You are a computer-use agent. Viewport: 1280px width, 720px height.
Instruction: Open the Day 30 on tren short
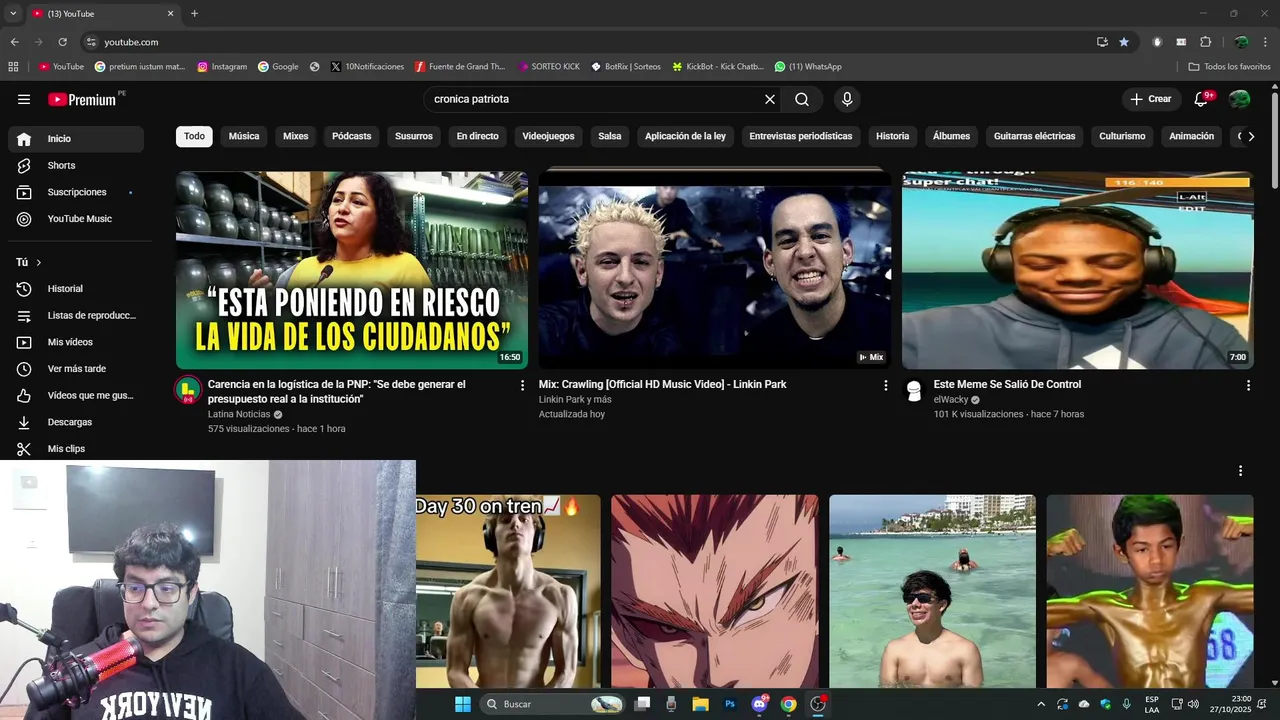508,592
